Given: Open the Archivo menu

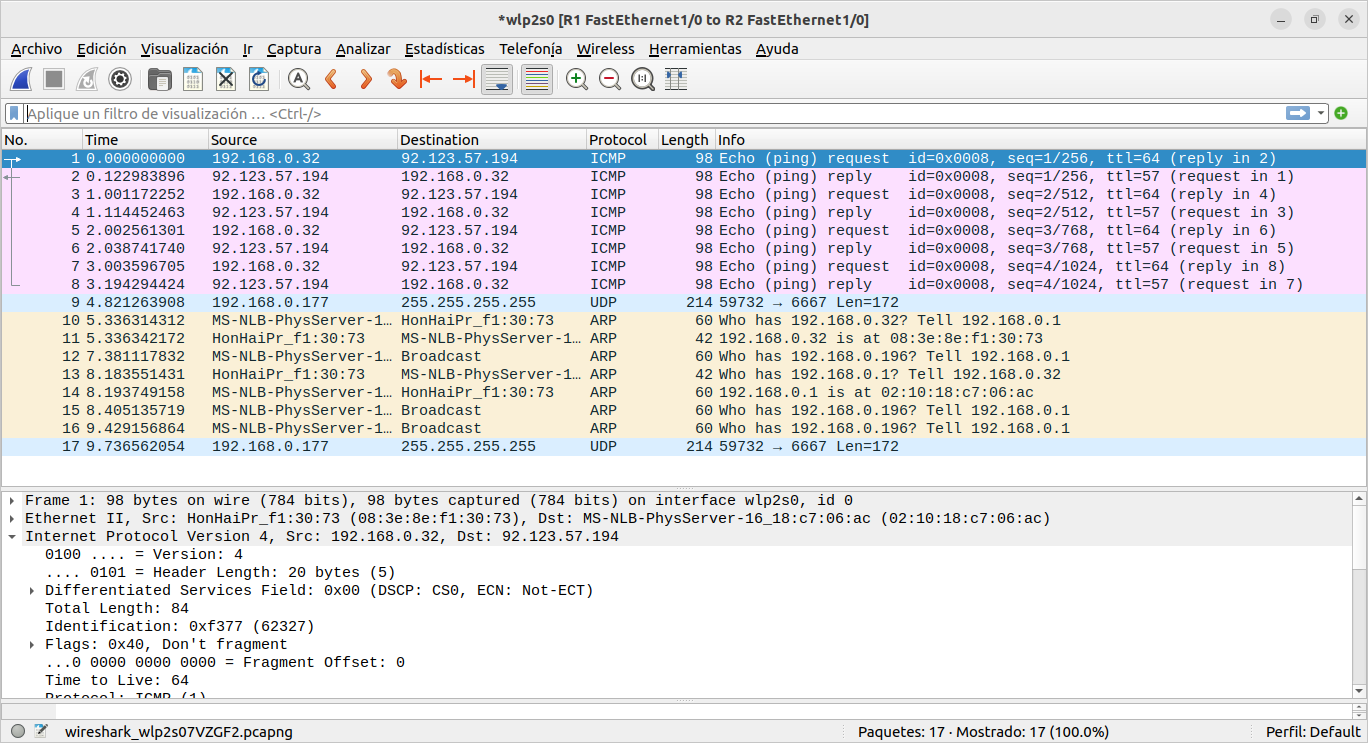Looking at the screenshot, I should click(x=36, y=49).
